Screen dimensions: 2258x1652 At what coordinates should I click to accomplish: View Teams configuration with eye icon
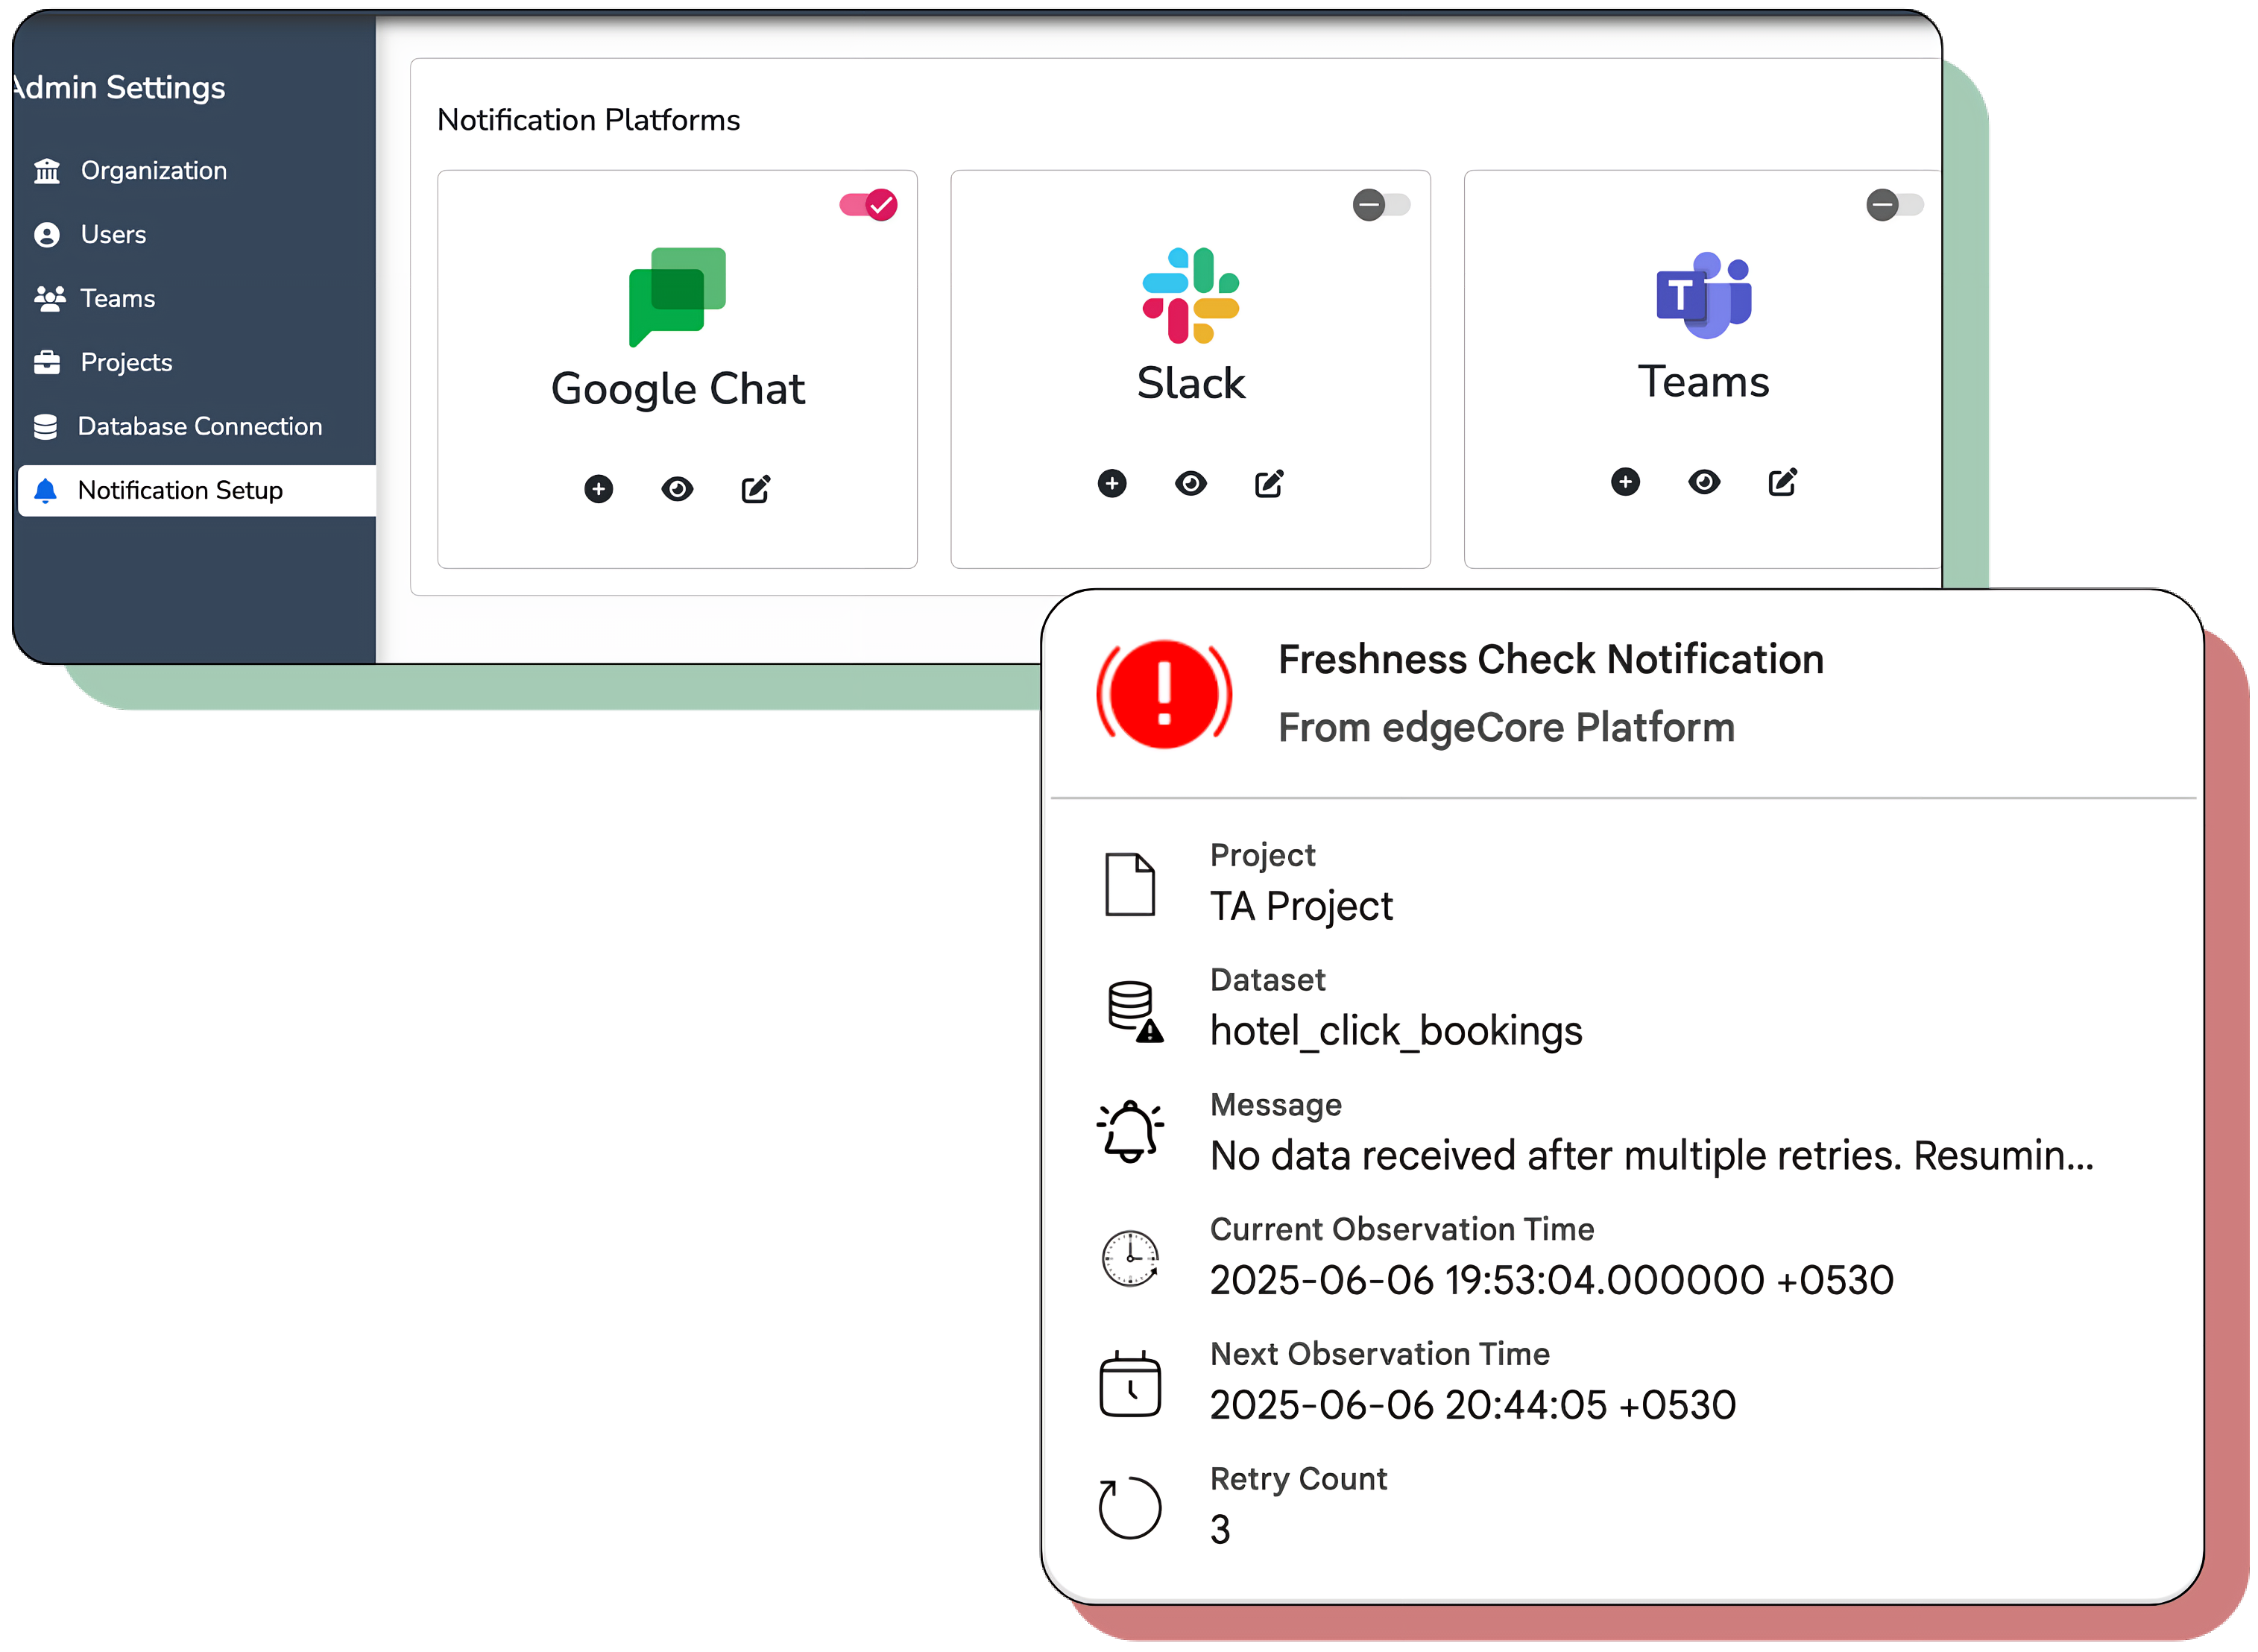(x=1703, y=482)
